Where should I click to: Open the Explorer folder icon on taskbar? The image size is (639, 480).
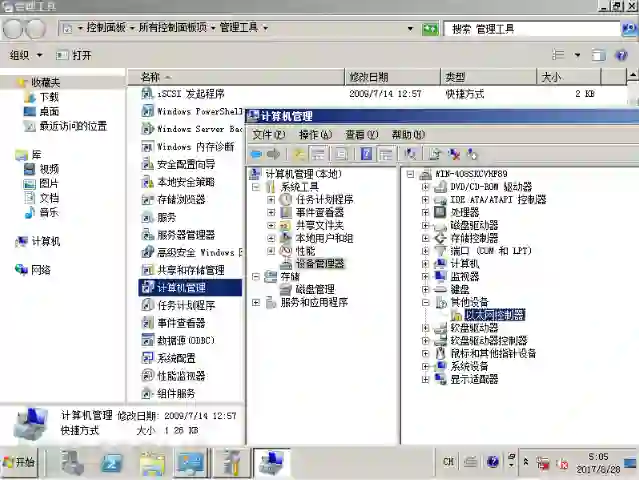pos(152,463)
